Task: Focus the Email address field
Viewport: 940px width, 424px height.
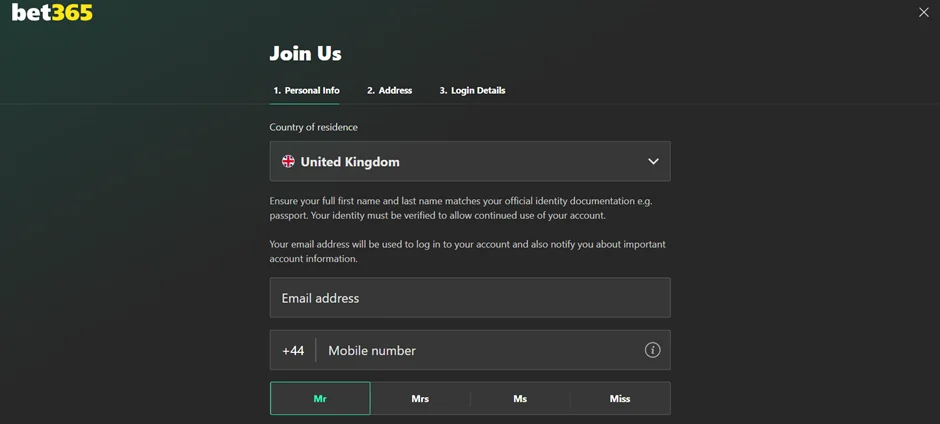Action: (469, 298)
